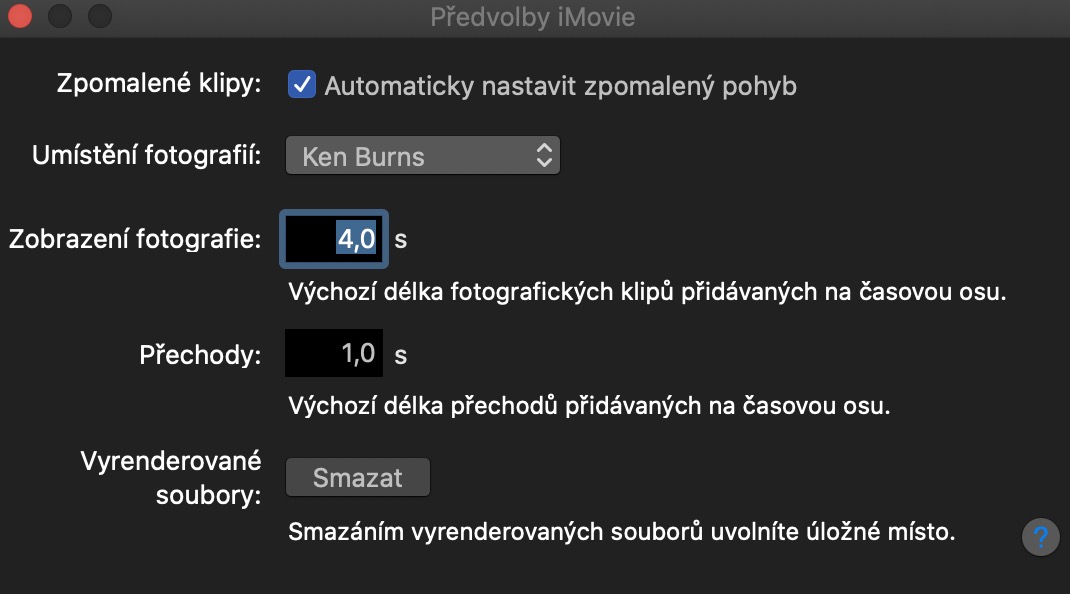The width and height of the screenshot is (1070, 594).
Task: Click the 'Zpomalené klipy:' label
Action: pos(160,84)
